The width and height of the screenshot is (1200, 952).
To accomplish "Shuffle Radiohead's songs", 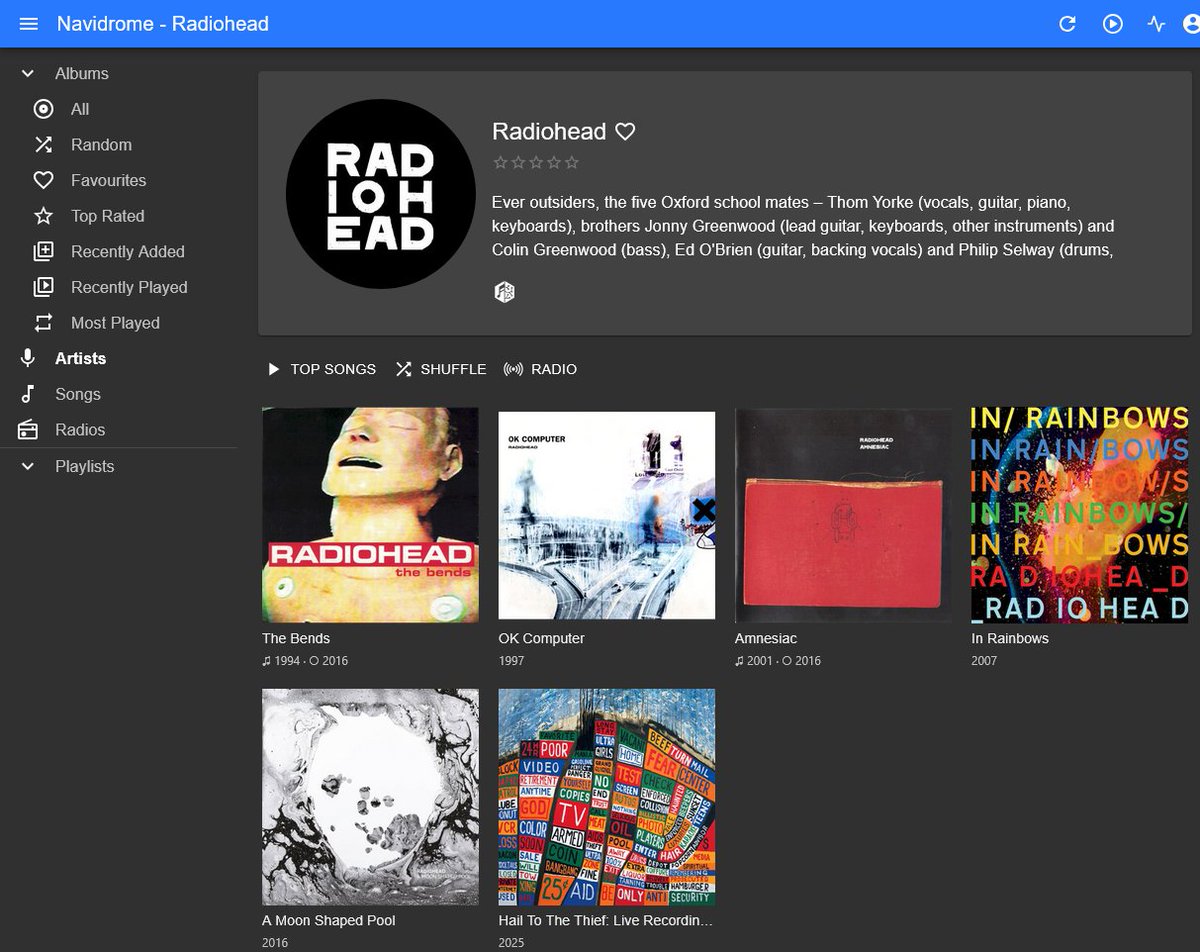I will [x=441, y=369].
